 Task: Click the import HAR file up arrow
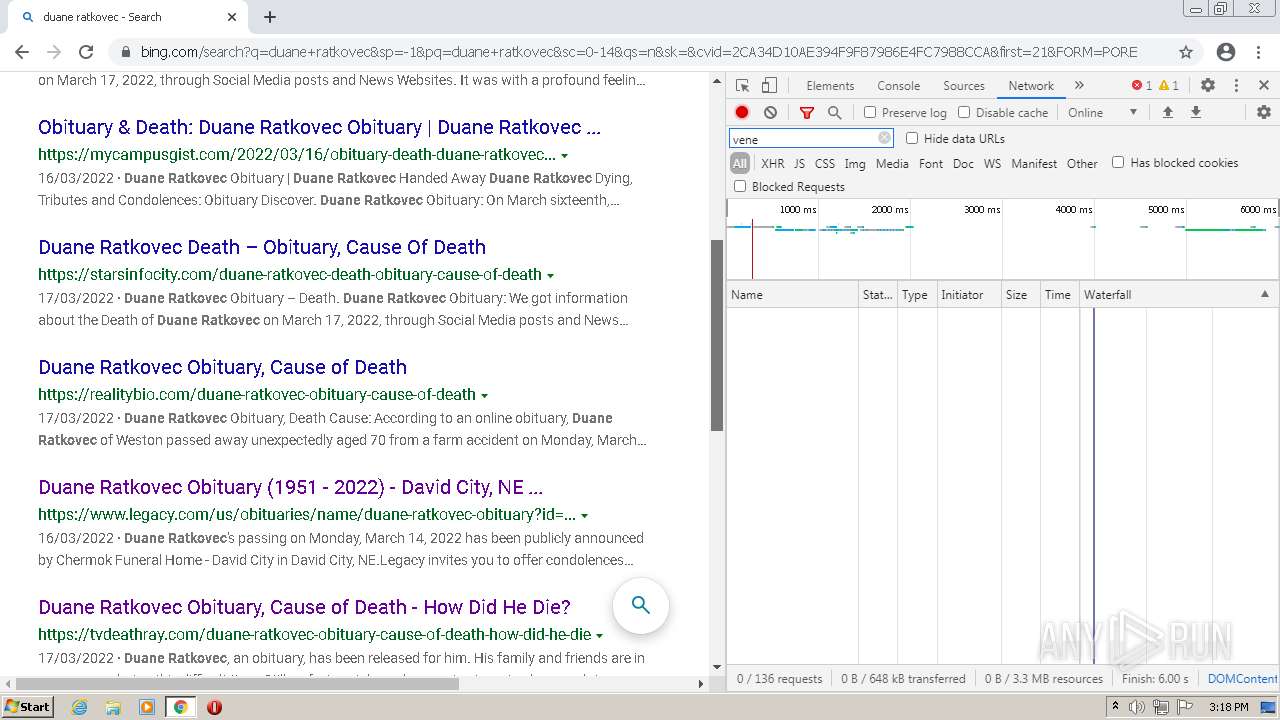click(x=1167, y=113)
